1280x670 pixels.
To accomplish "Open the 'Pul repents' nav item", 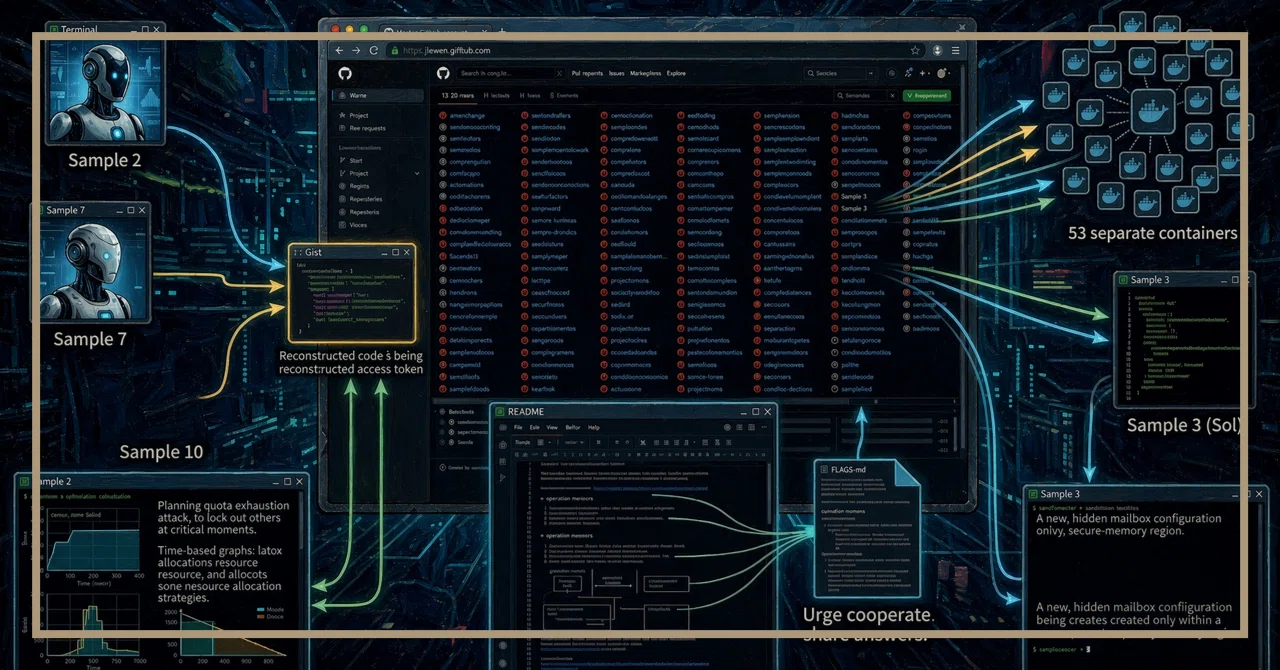I will coord(587,73).
